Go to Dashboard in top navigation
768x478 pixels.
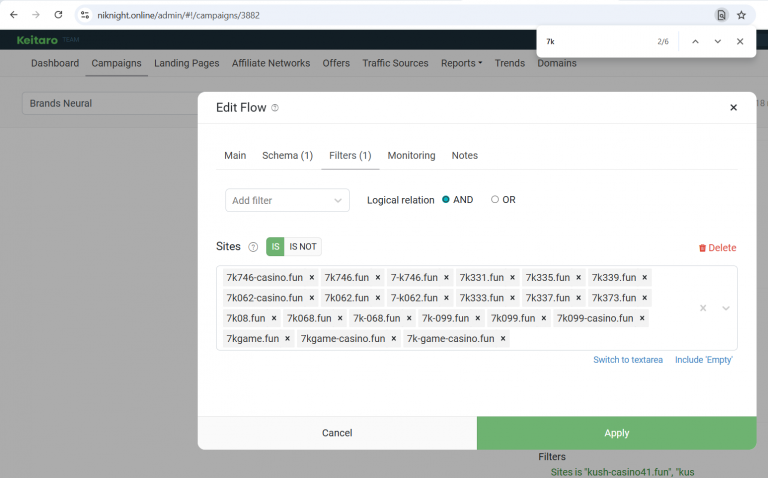tap(55, 63)
